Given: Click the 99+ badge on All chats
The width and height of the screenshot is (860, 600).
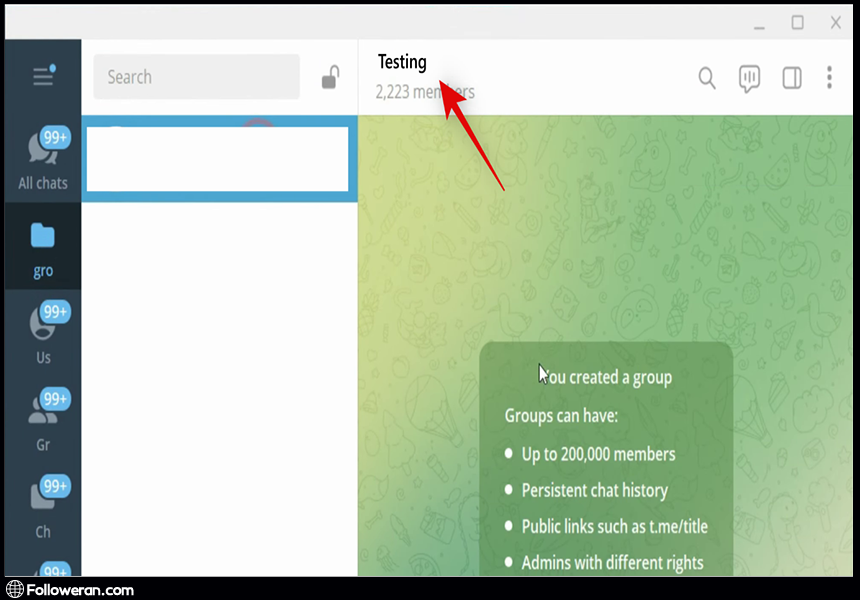Looking at the screenshot, I should (x=56, y=138).
